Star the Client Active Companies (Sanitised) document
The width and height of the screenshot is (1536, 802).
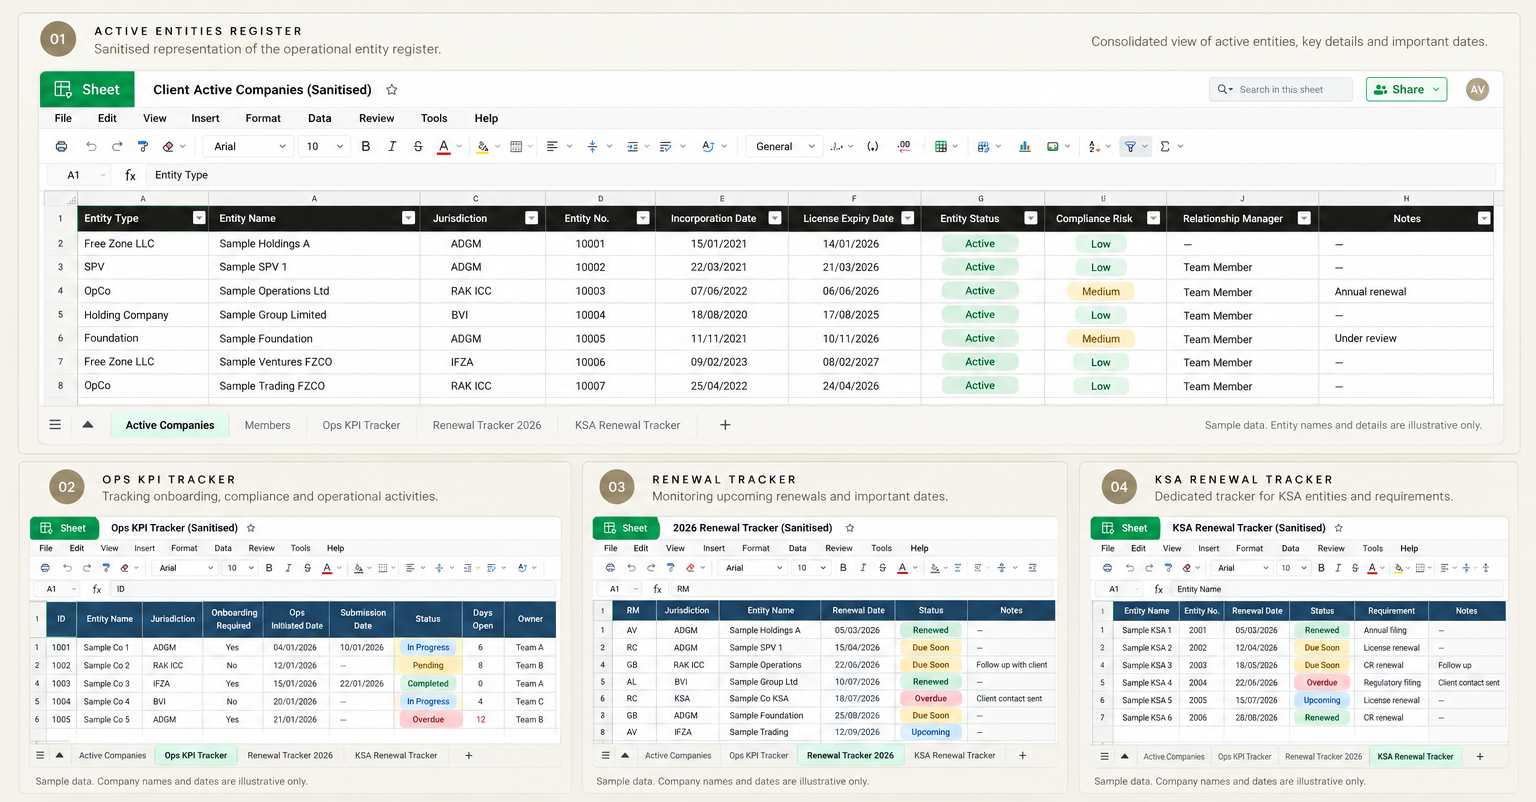point(392,90)
